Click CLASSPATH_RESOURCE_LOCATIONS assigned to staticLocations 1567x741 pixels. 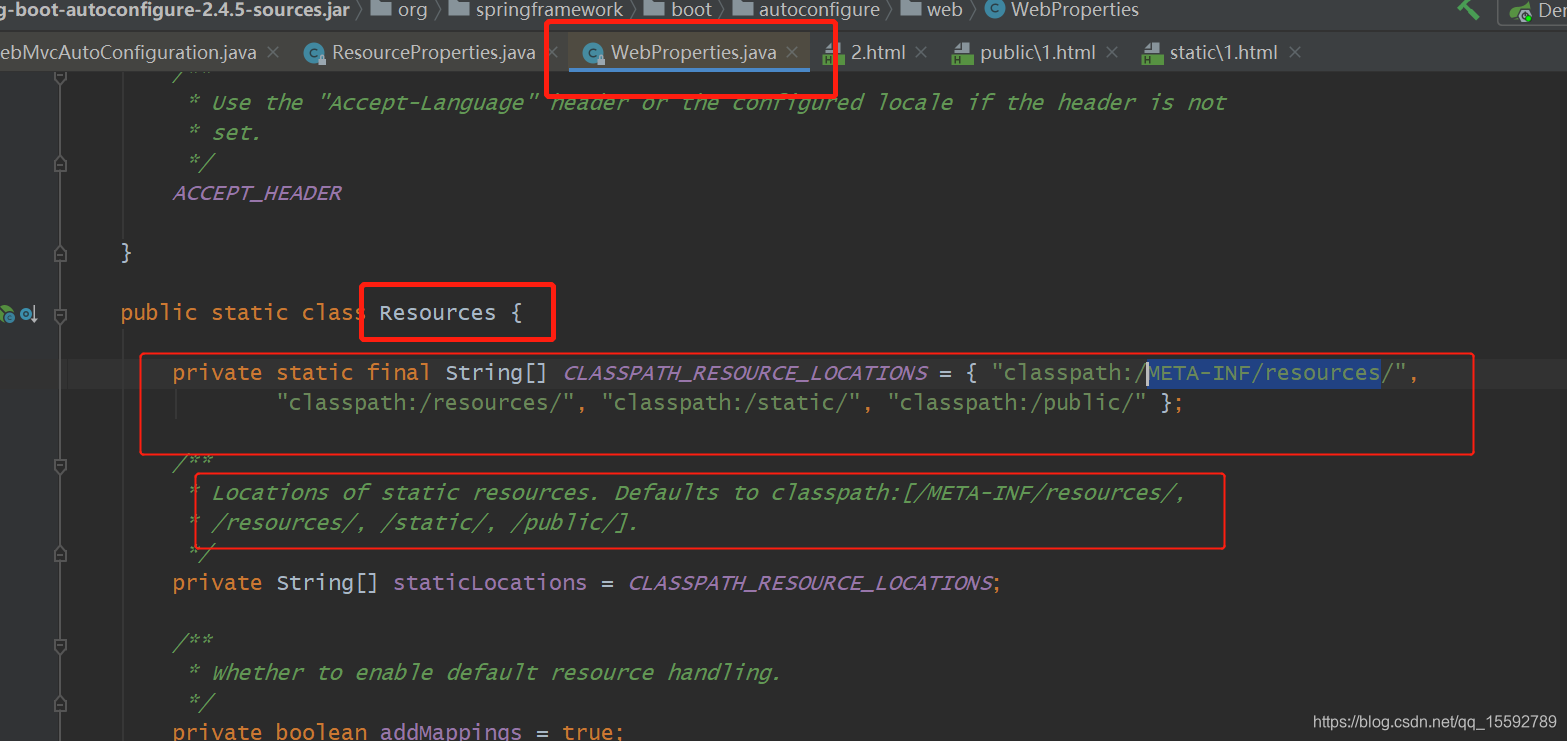click(810, 583)
